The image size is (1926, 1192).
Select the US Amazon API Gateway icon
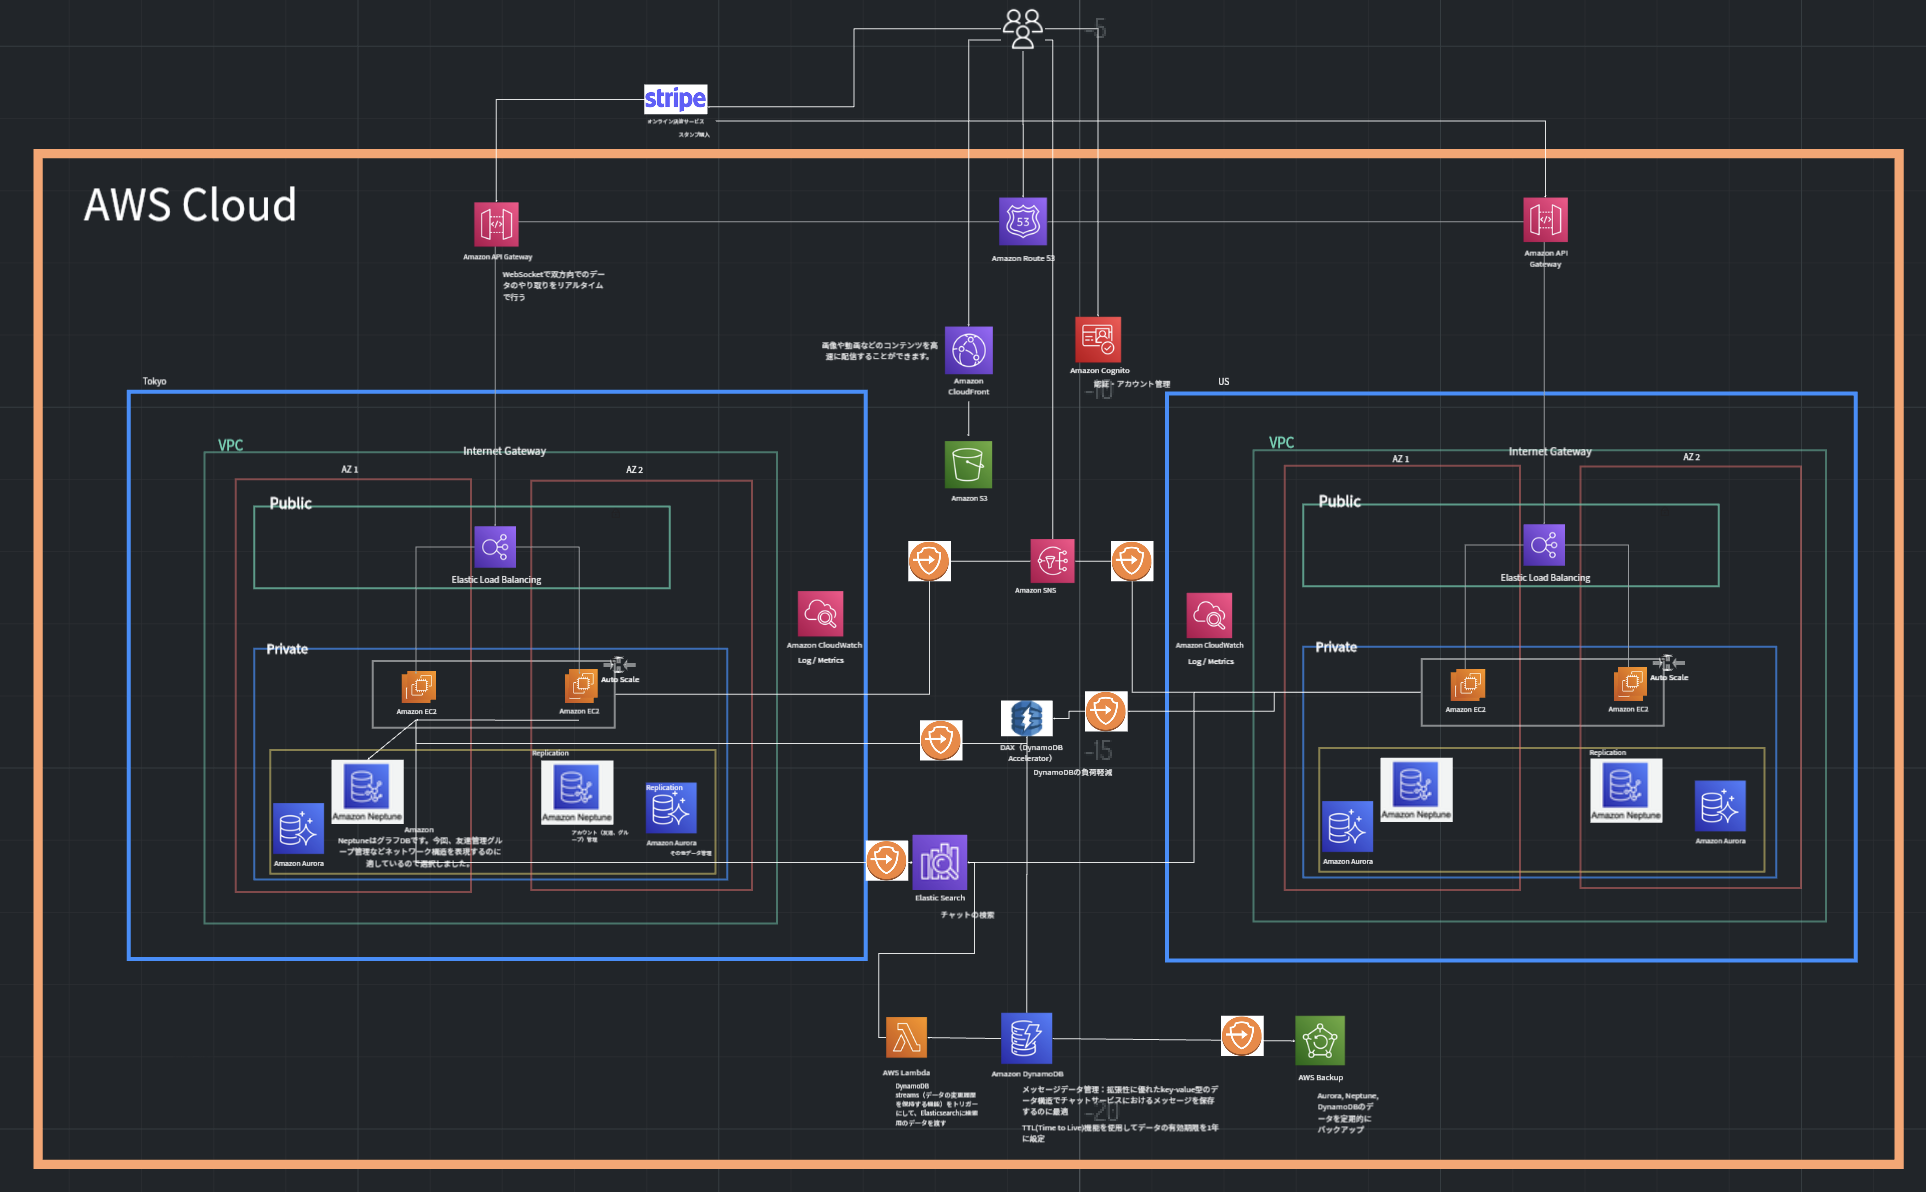pos(1545,219)
